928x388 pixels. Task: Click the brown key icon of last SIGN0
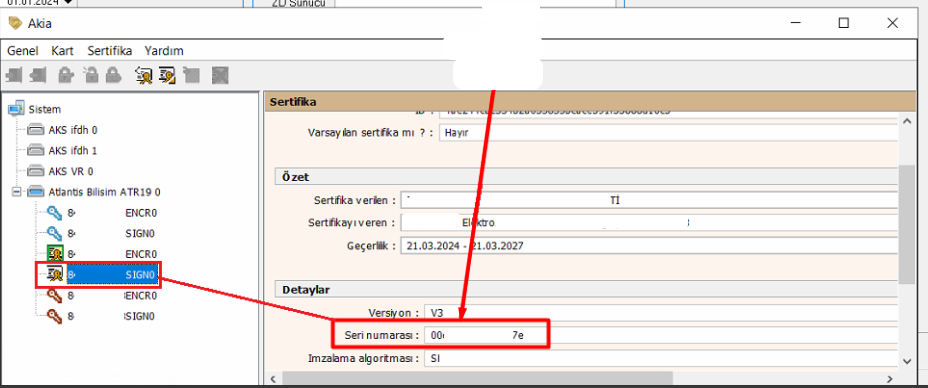tap(55, 316)
